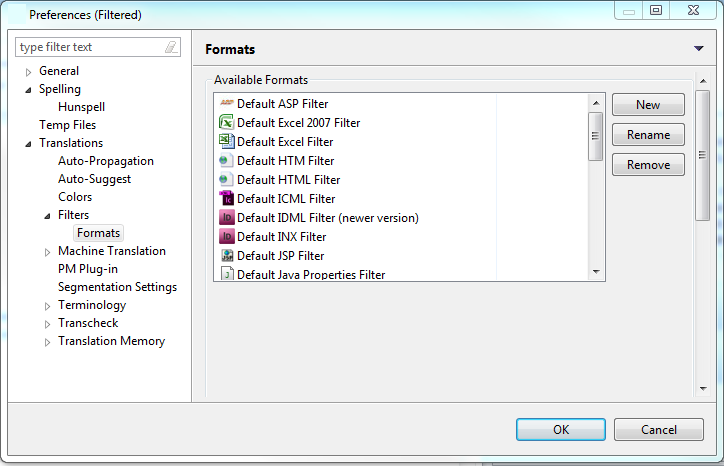Screen dimensions: 724x466
Task: Confirm preferences with the OK button
Action: tap(561, 430)
